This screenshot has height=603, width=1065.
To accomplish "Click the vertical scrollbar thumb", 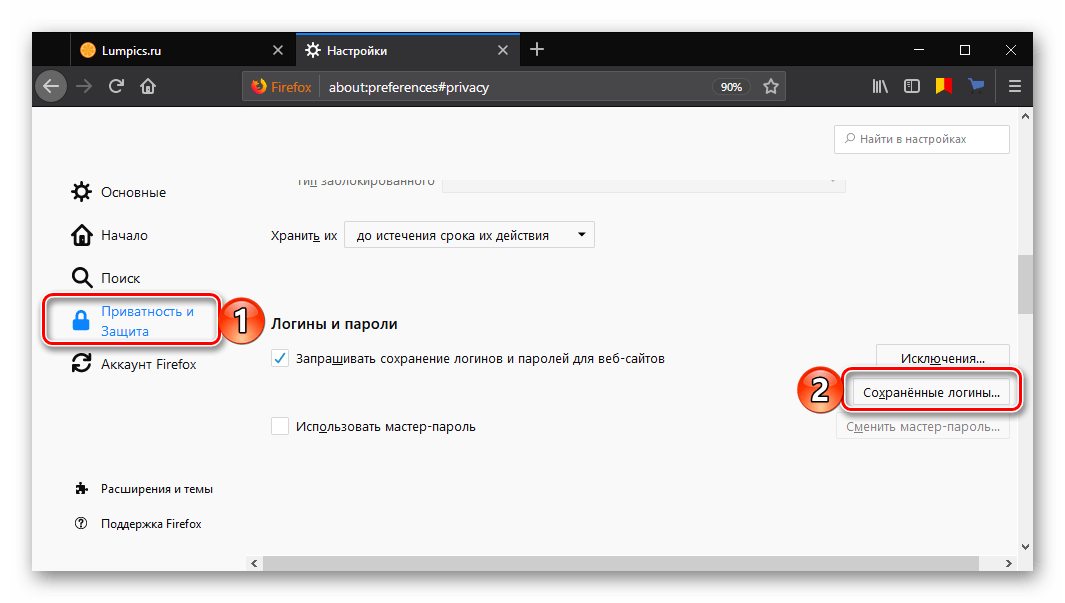I will pyautogui.click(x=1025, y=284).
